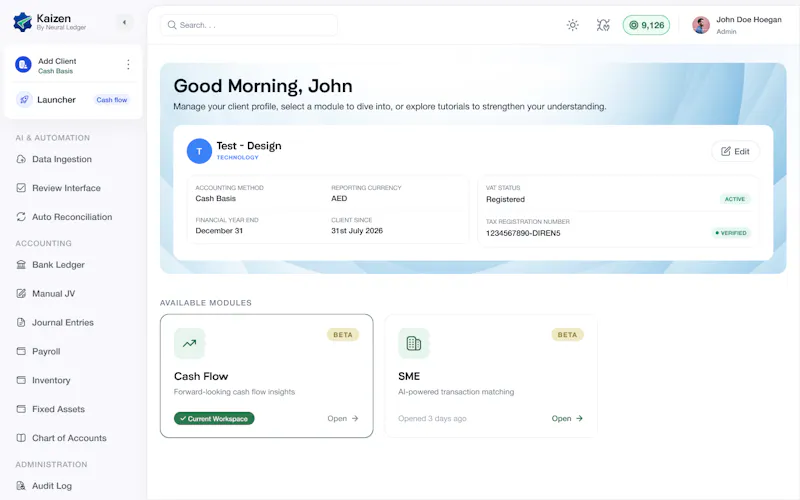Click the Cash Basis accounting method value
800x500 pixels.
[215, 198]
